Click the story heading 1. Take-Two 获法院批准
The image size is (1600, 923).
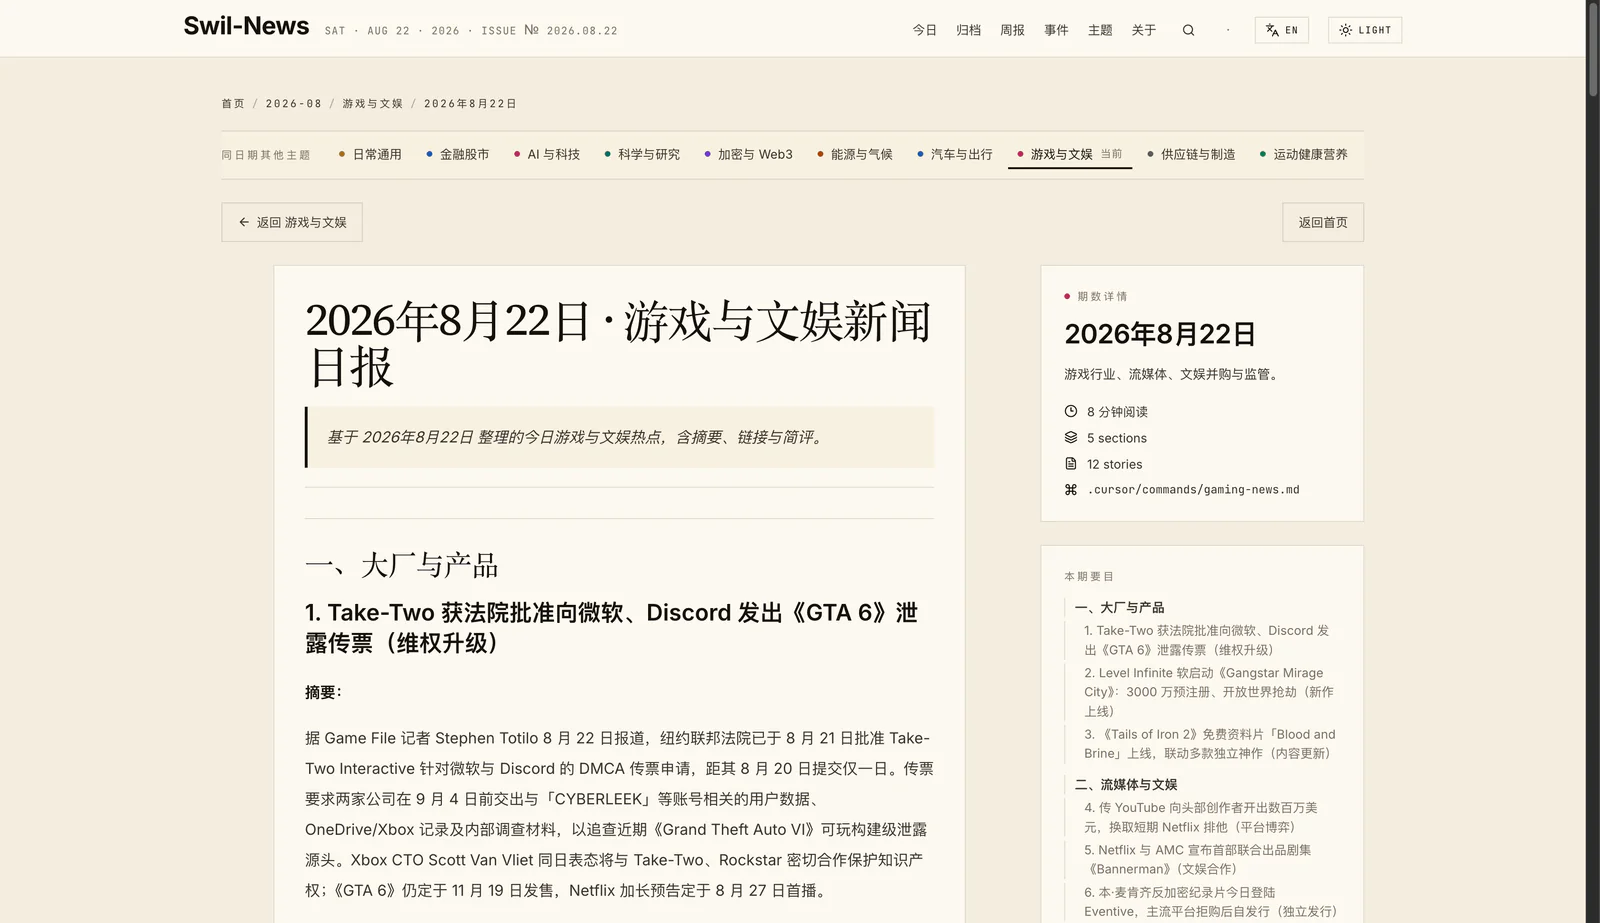tap(611, 627)
